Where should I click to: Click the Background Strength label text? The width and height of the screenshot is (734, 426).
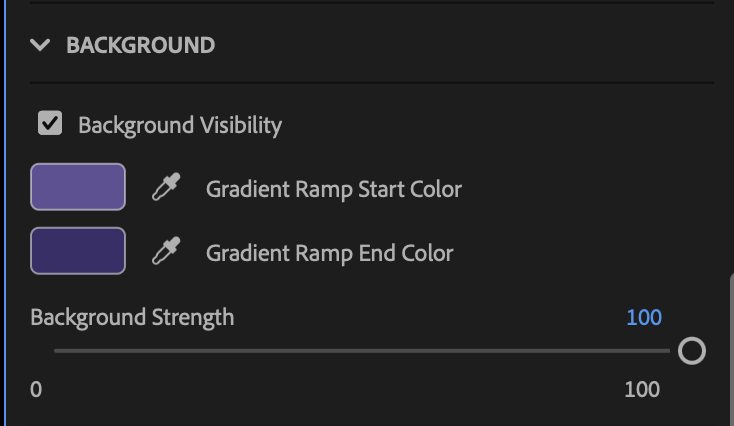[x=132, y=317]
